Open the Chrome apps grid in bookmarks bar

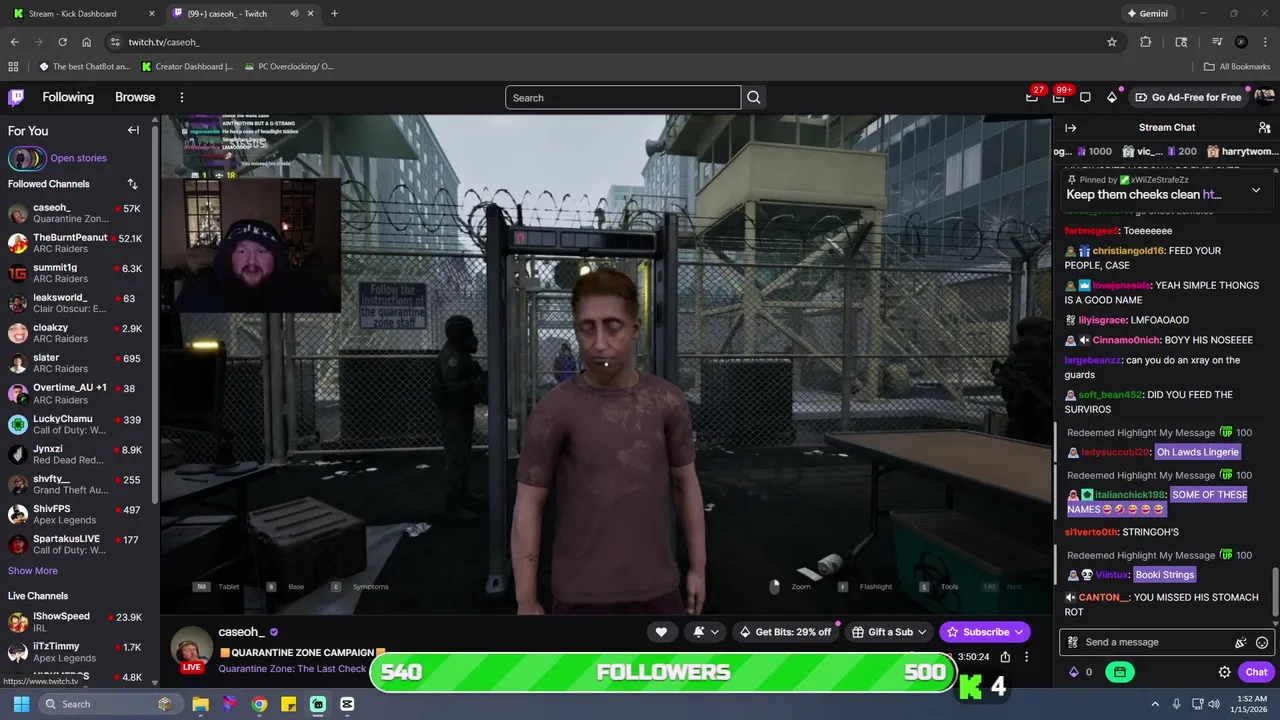pos(13,67)
